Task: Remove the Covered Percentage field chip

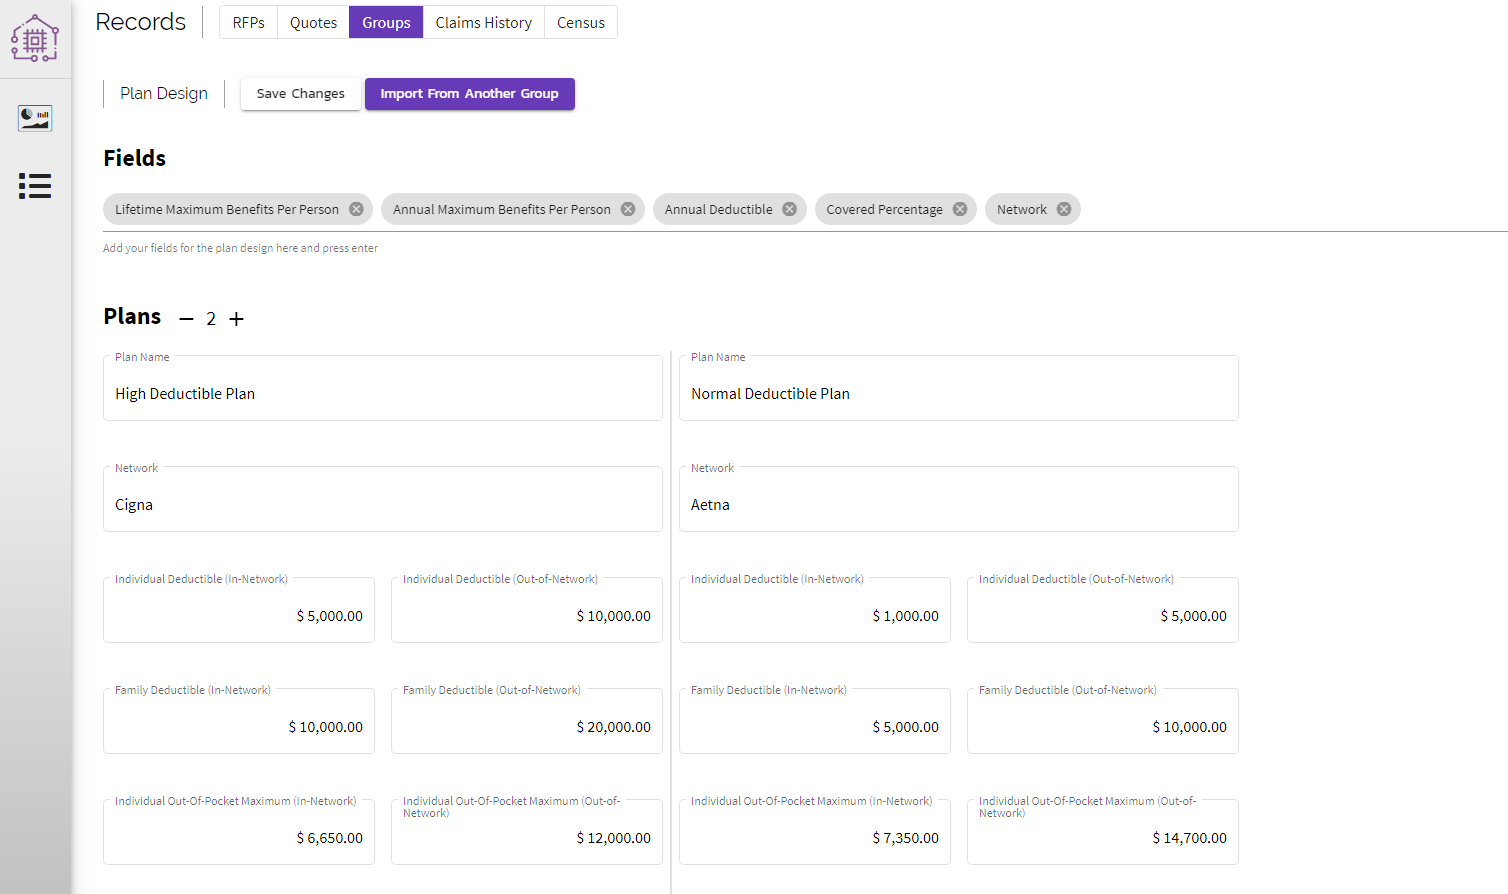Action: [959, 209]
